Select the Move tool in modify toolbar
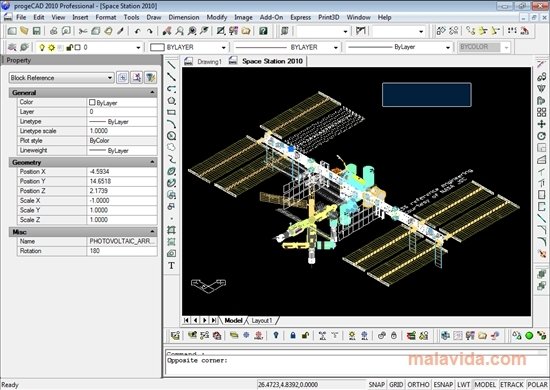 [541, 124]
